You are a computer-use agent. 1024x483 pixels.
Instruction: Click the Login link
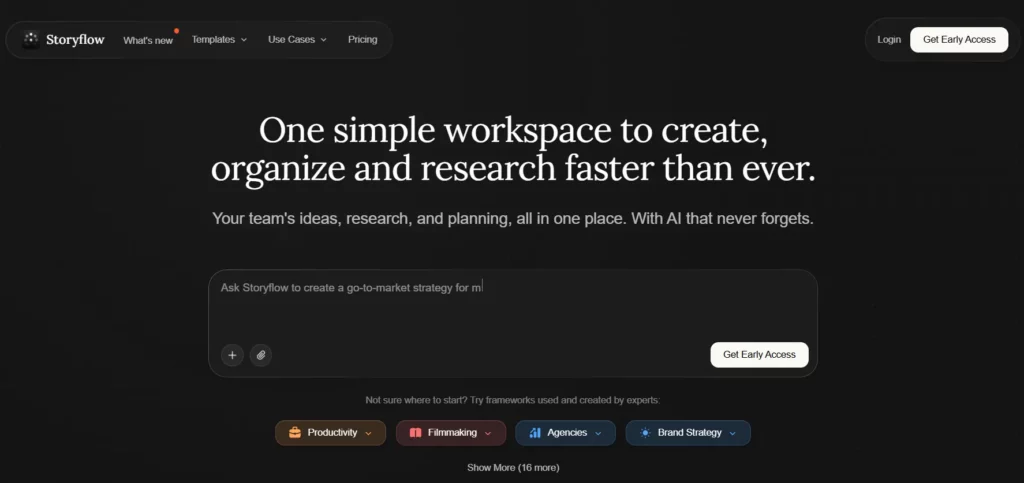[889, 40]
